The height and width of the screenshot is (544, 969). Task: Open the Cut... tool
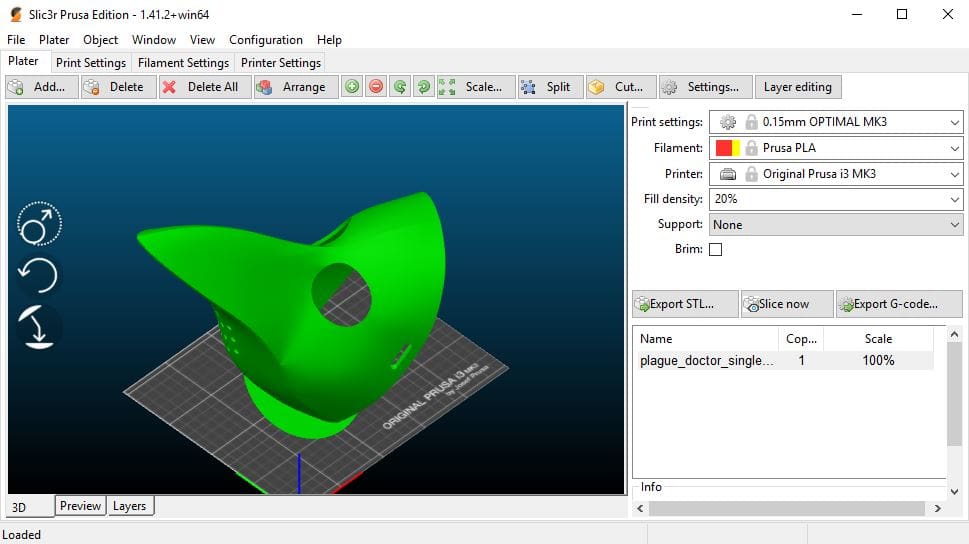coord(621,87)
